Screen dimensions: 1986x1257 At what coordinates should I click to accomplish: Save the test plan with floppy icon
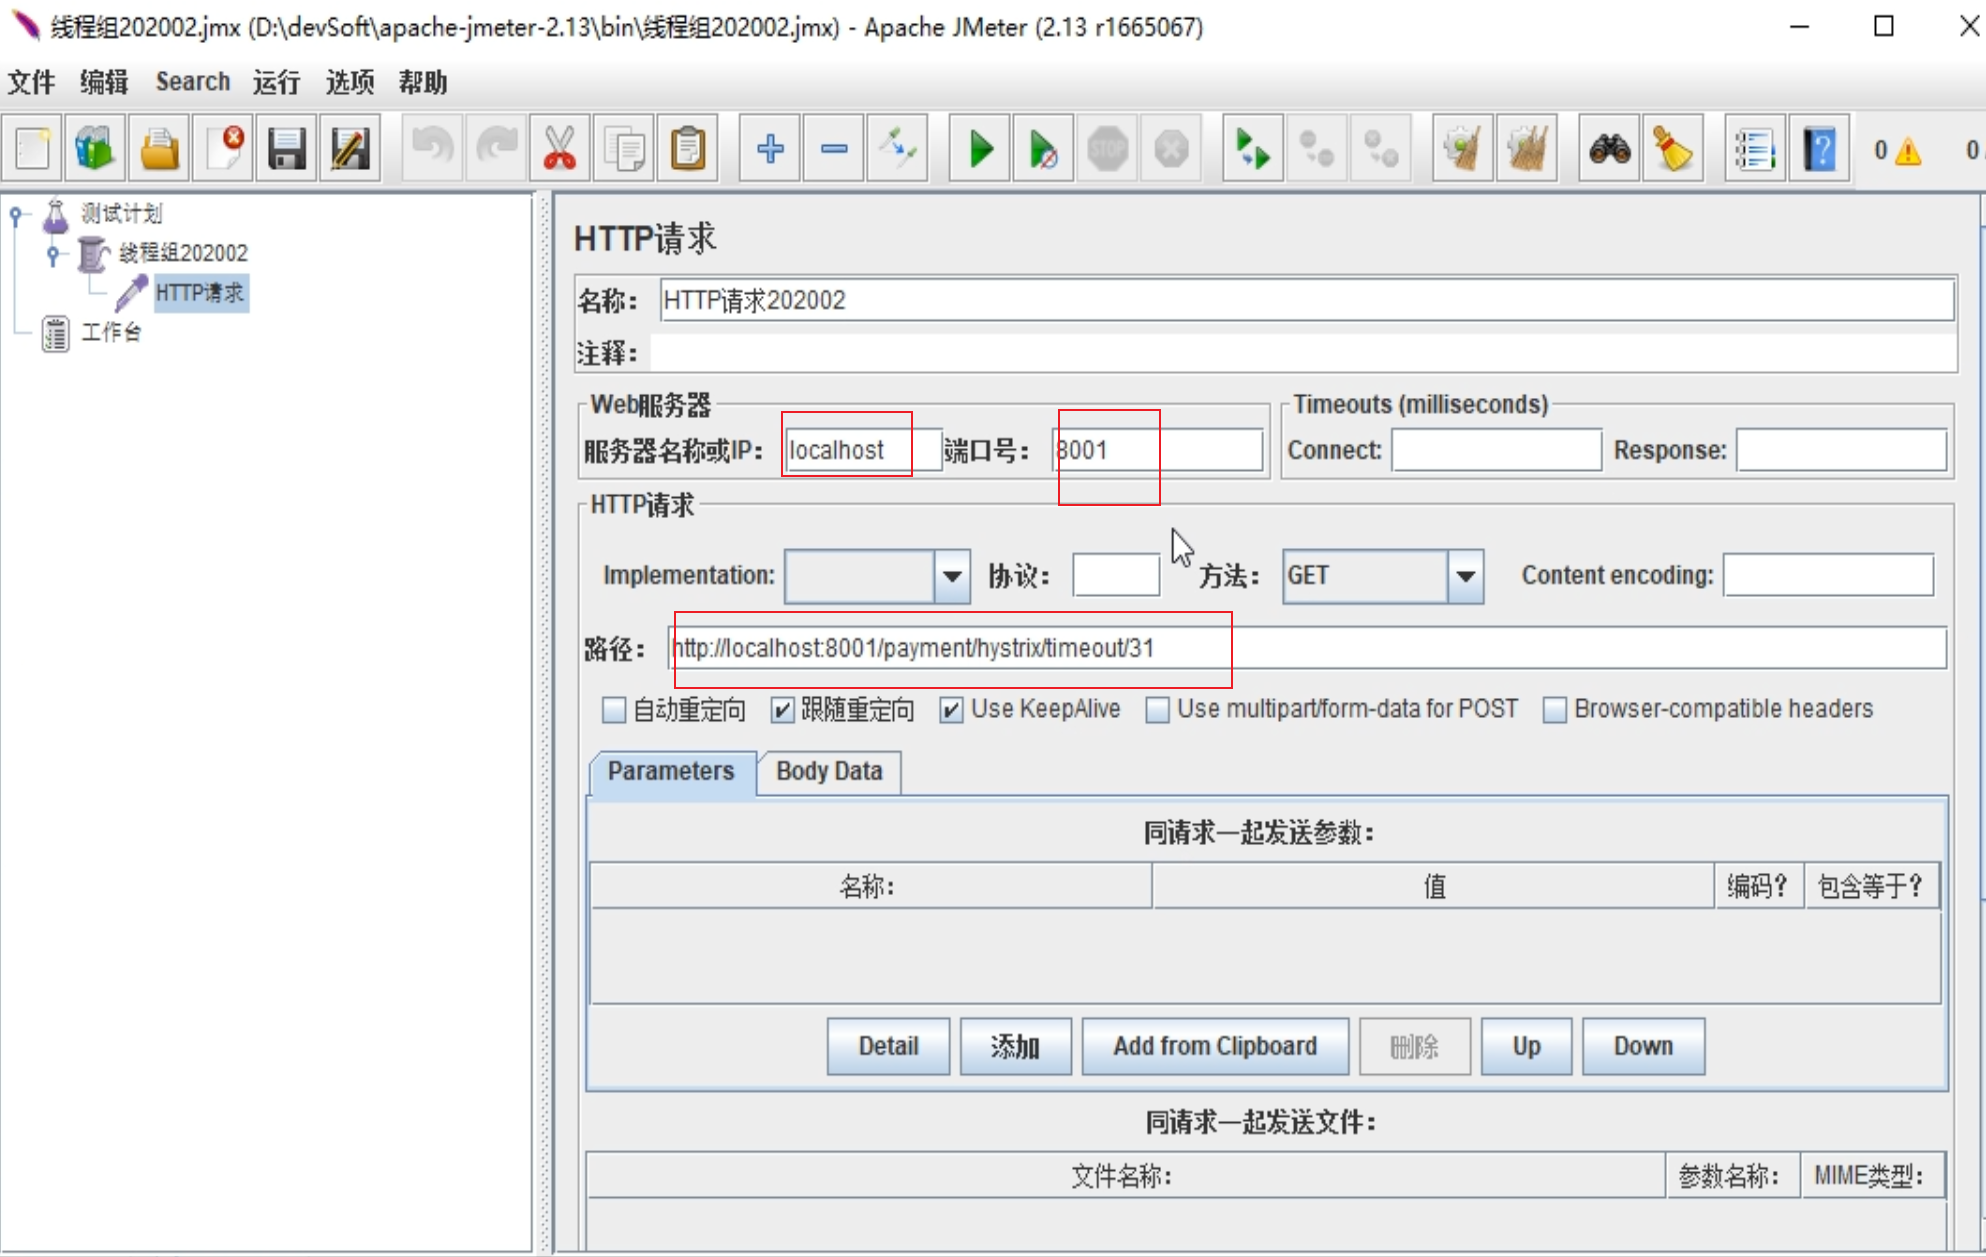[287, 150]
